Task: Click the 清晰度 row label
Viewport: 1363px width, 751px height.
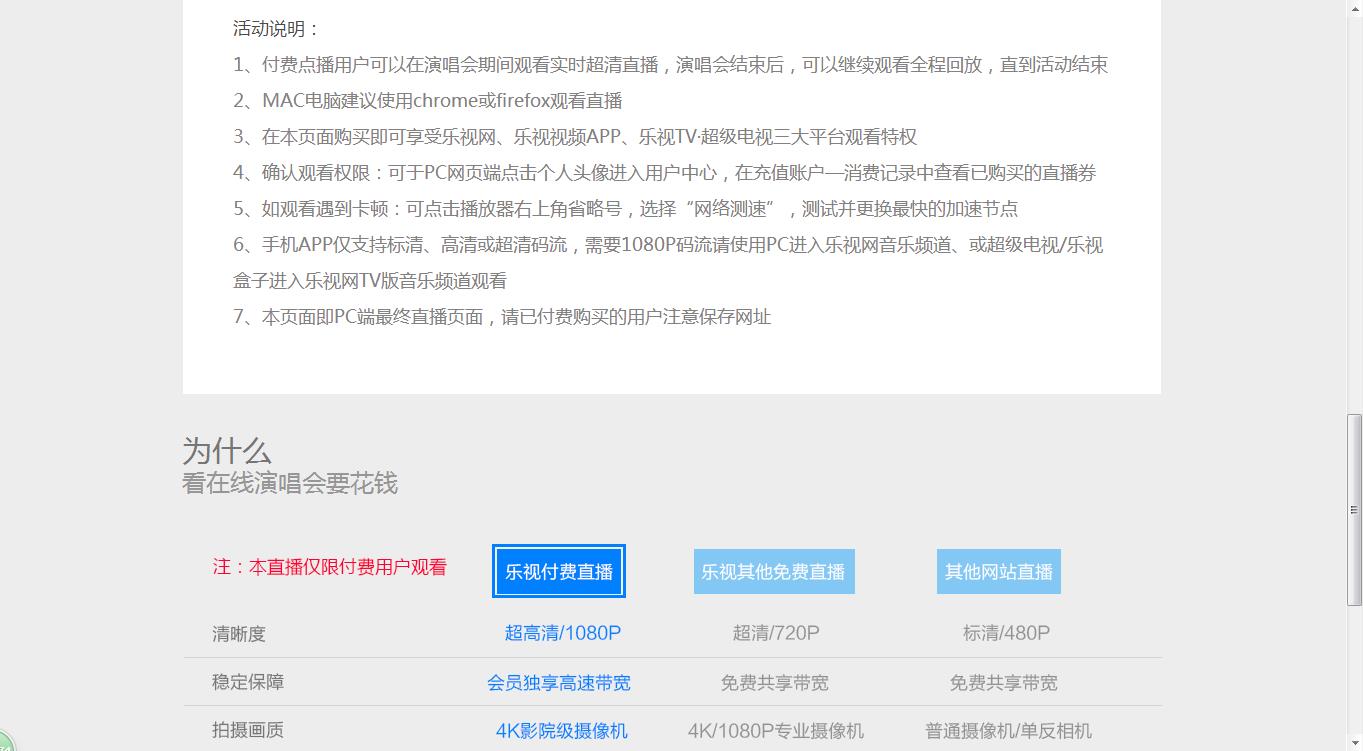Action: [239, 634]
